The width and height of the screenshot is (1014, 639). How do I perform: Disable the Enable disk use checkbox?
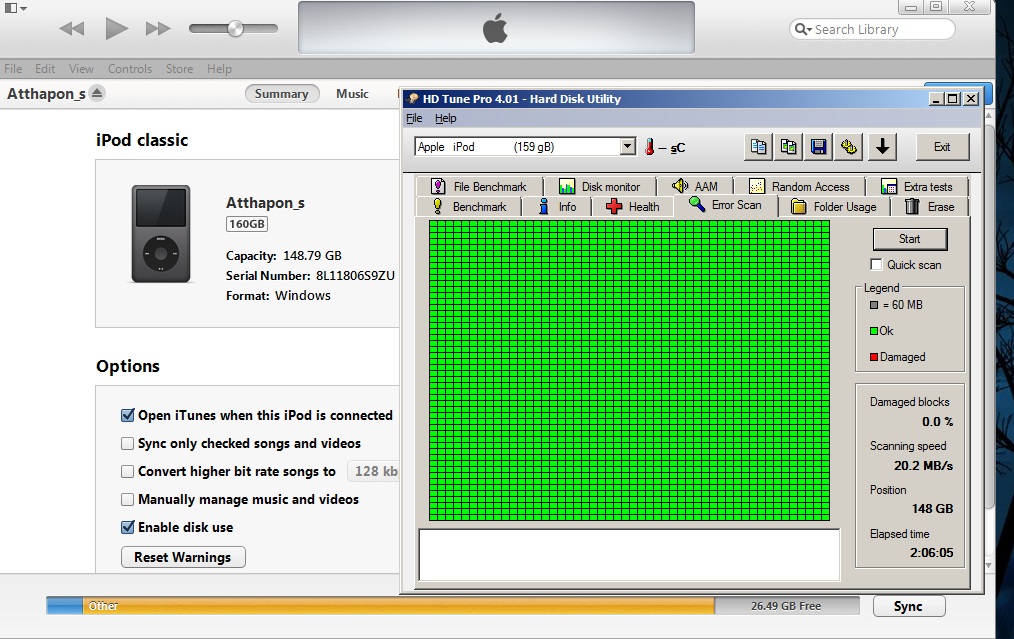[128, 527]
